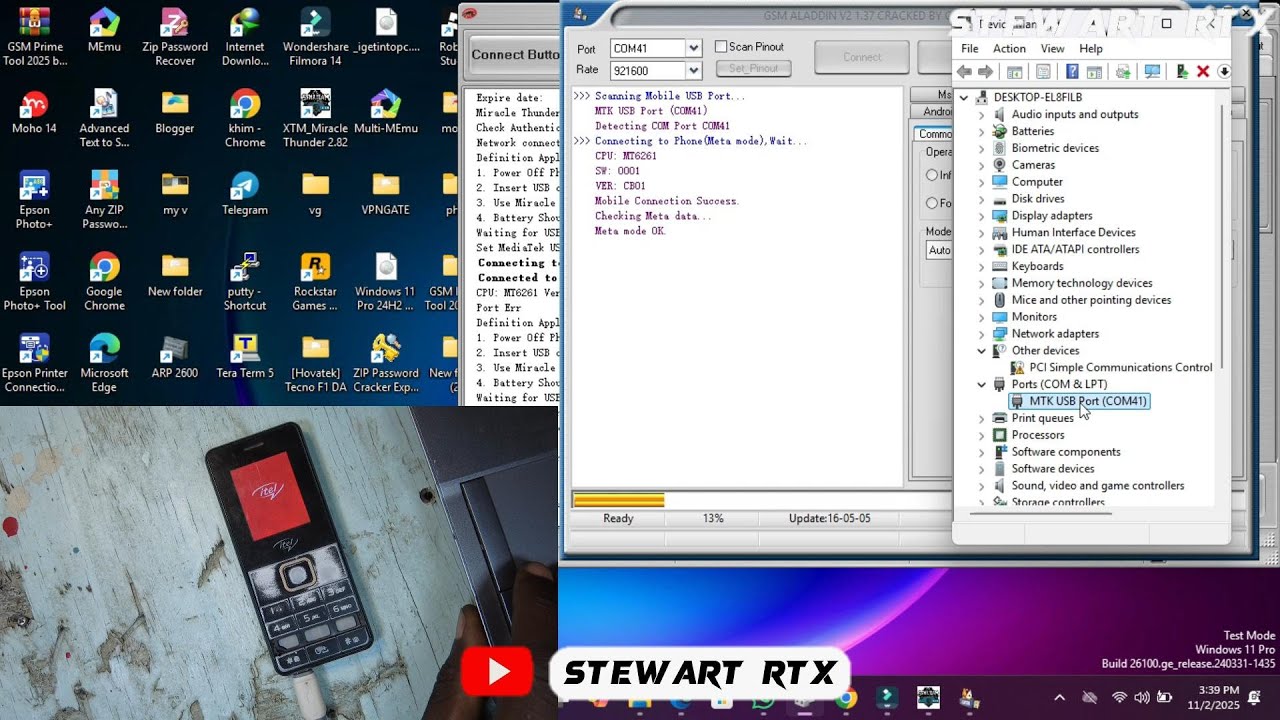Click the 'Update:16-05-05' status bar entry
1280x720 pixels.
point(829,519)
